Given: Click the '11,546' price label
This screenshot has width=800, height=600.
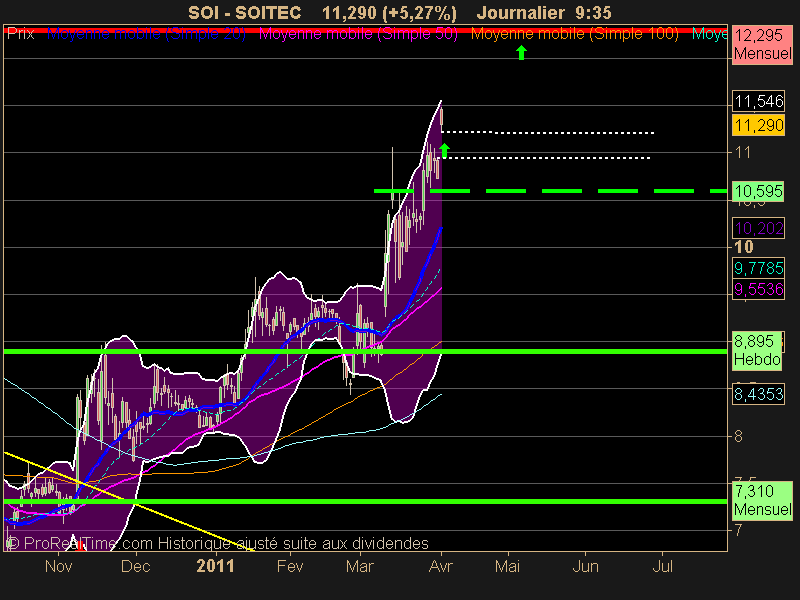Looking at the screenshot, I should pyautogui.click(x=759, y=101).
